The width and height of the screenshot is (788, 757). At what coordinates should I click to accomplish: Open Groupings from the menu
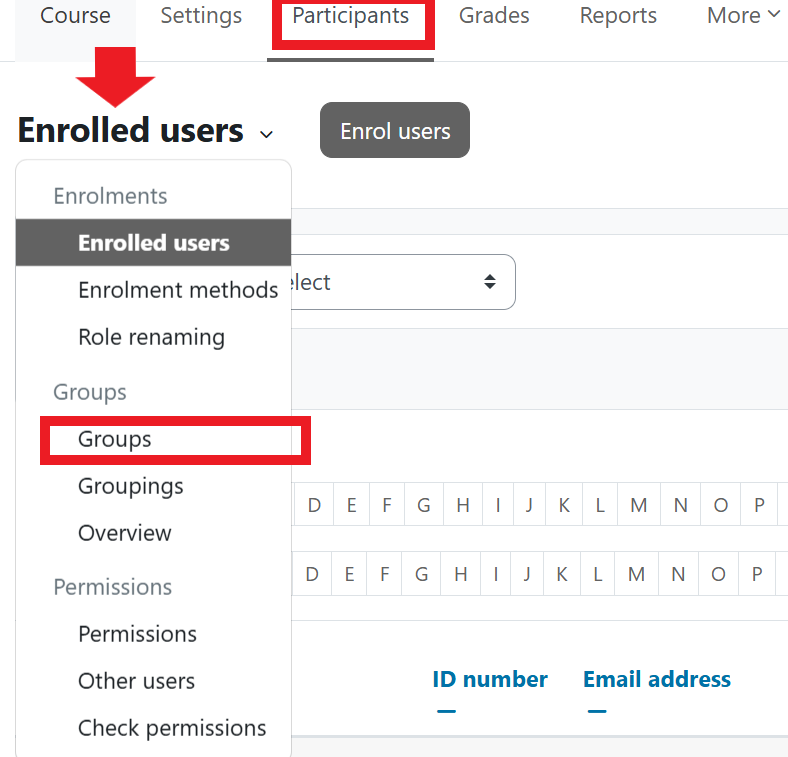click(131, 486)
